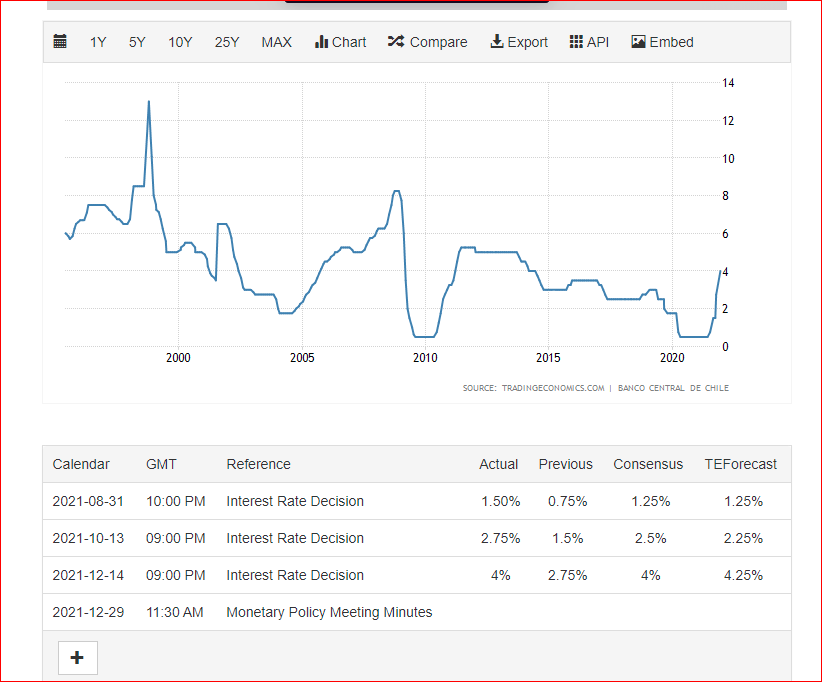
Task: Select the 5Y time range
Action: pyautogui.click(x=137, y=42)
